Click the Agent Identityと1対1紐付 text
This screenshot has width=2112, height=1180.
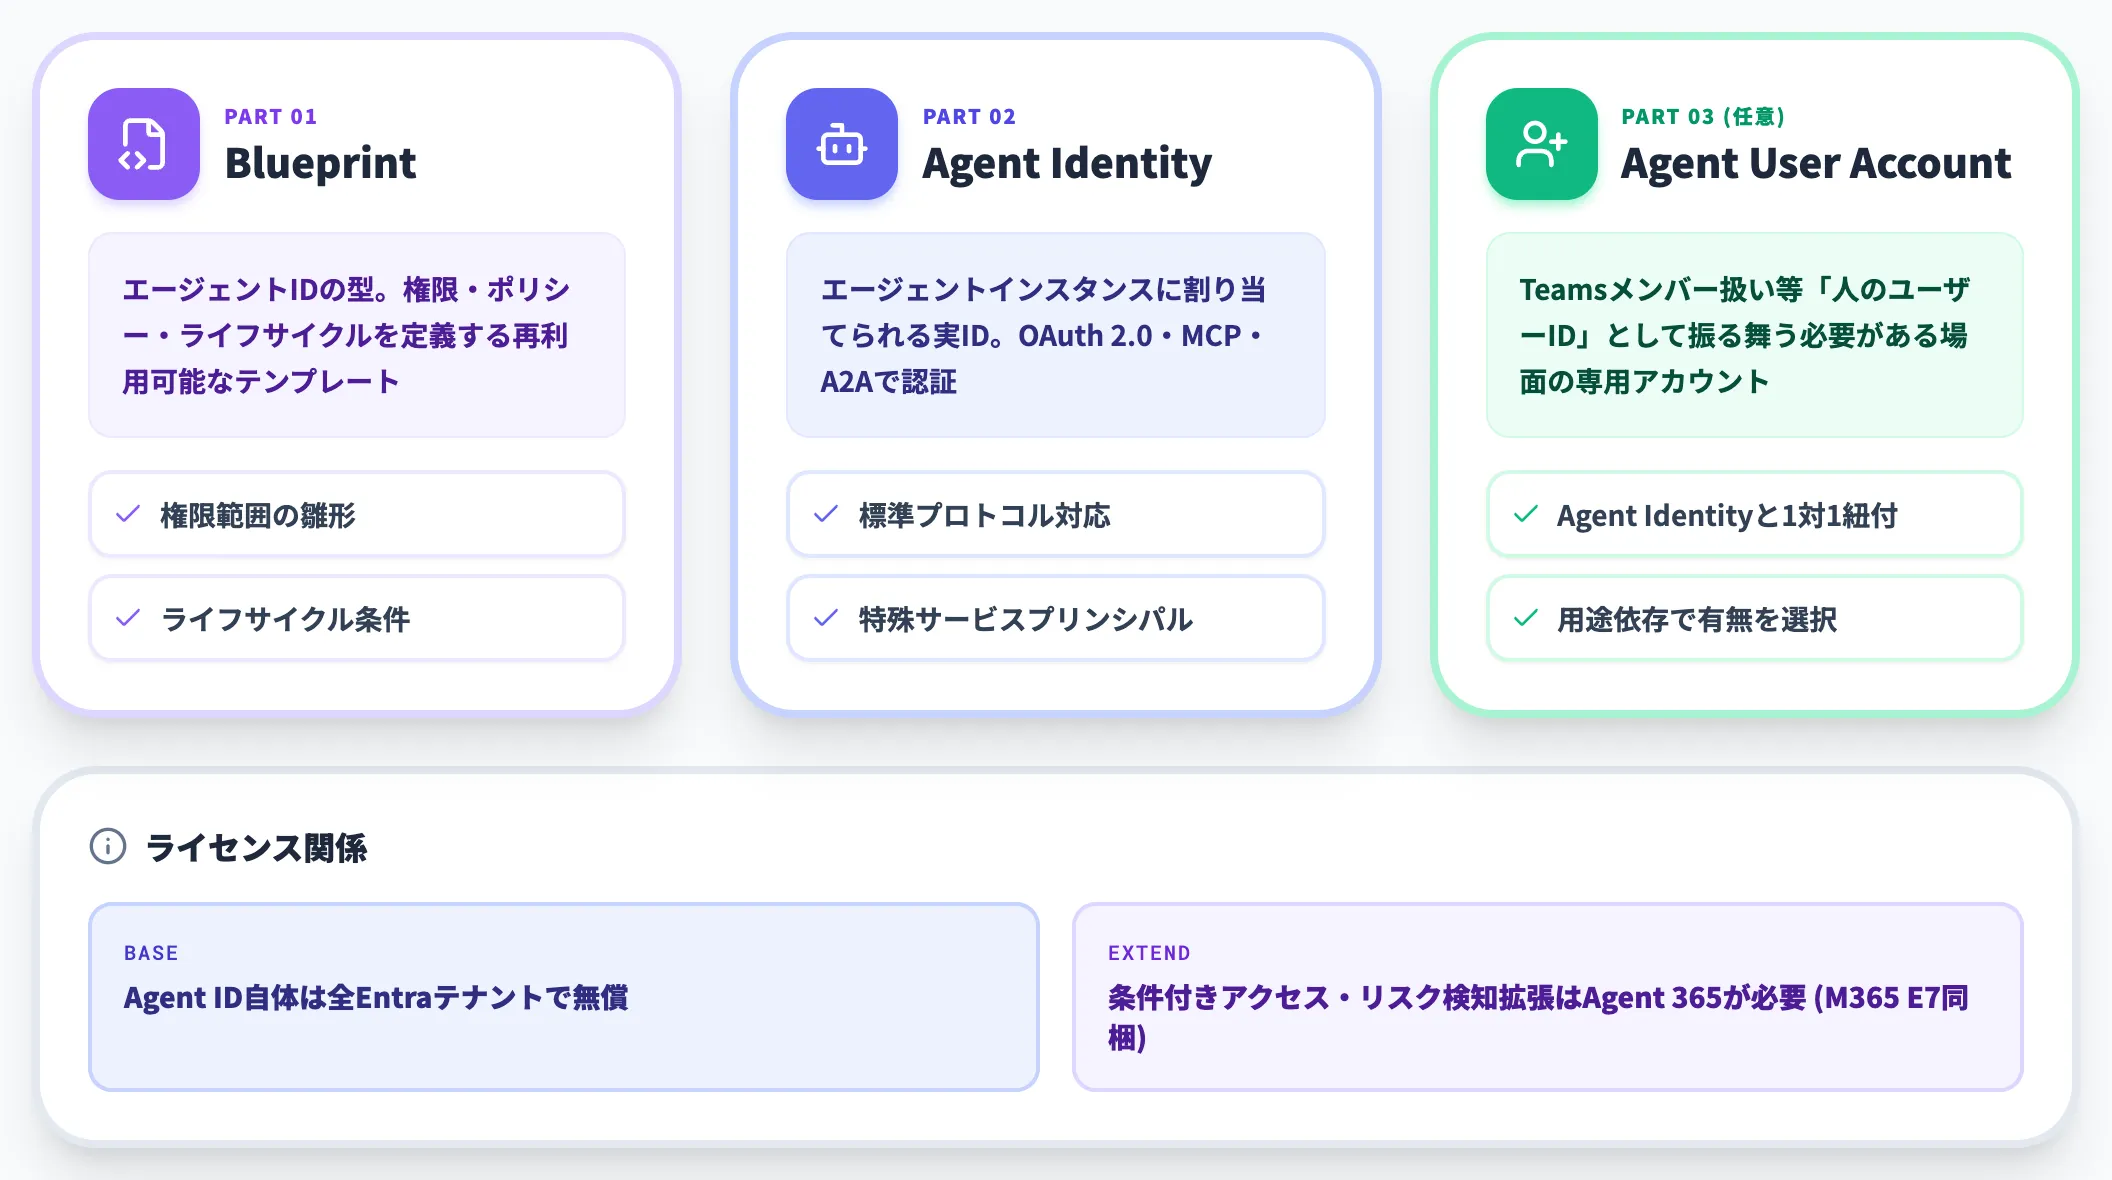tap(1727, 515)
